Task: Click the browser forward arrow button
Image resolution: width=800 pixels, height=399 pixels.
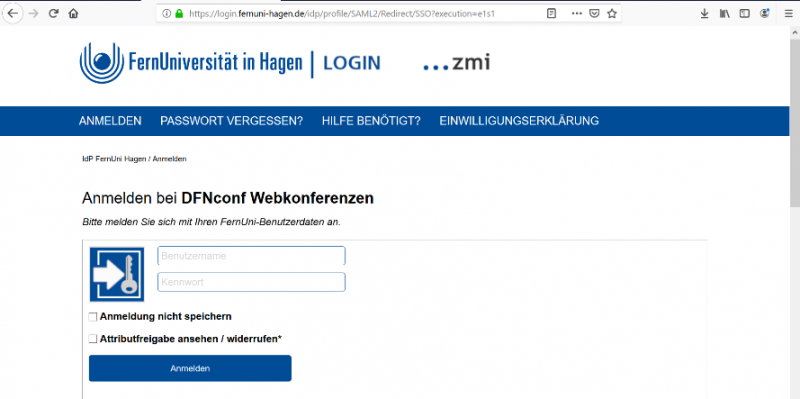Action: tap(34, 14)
